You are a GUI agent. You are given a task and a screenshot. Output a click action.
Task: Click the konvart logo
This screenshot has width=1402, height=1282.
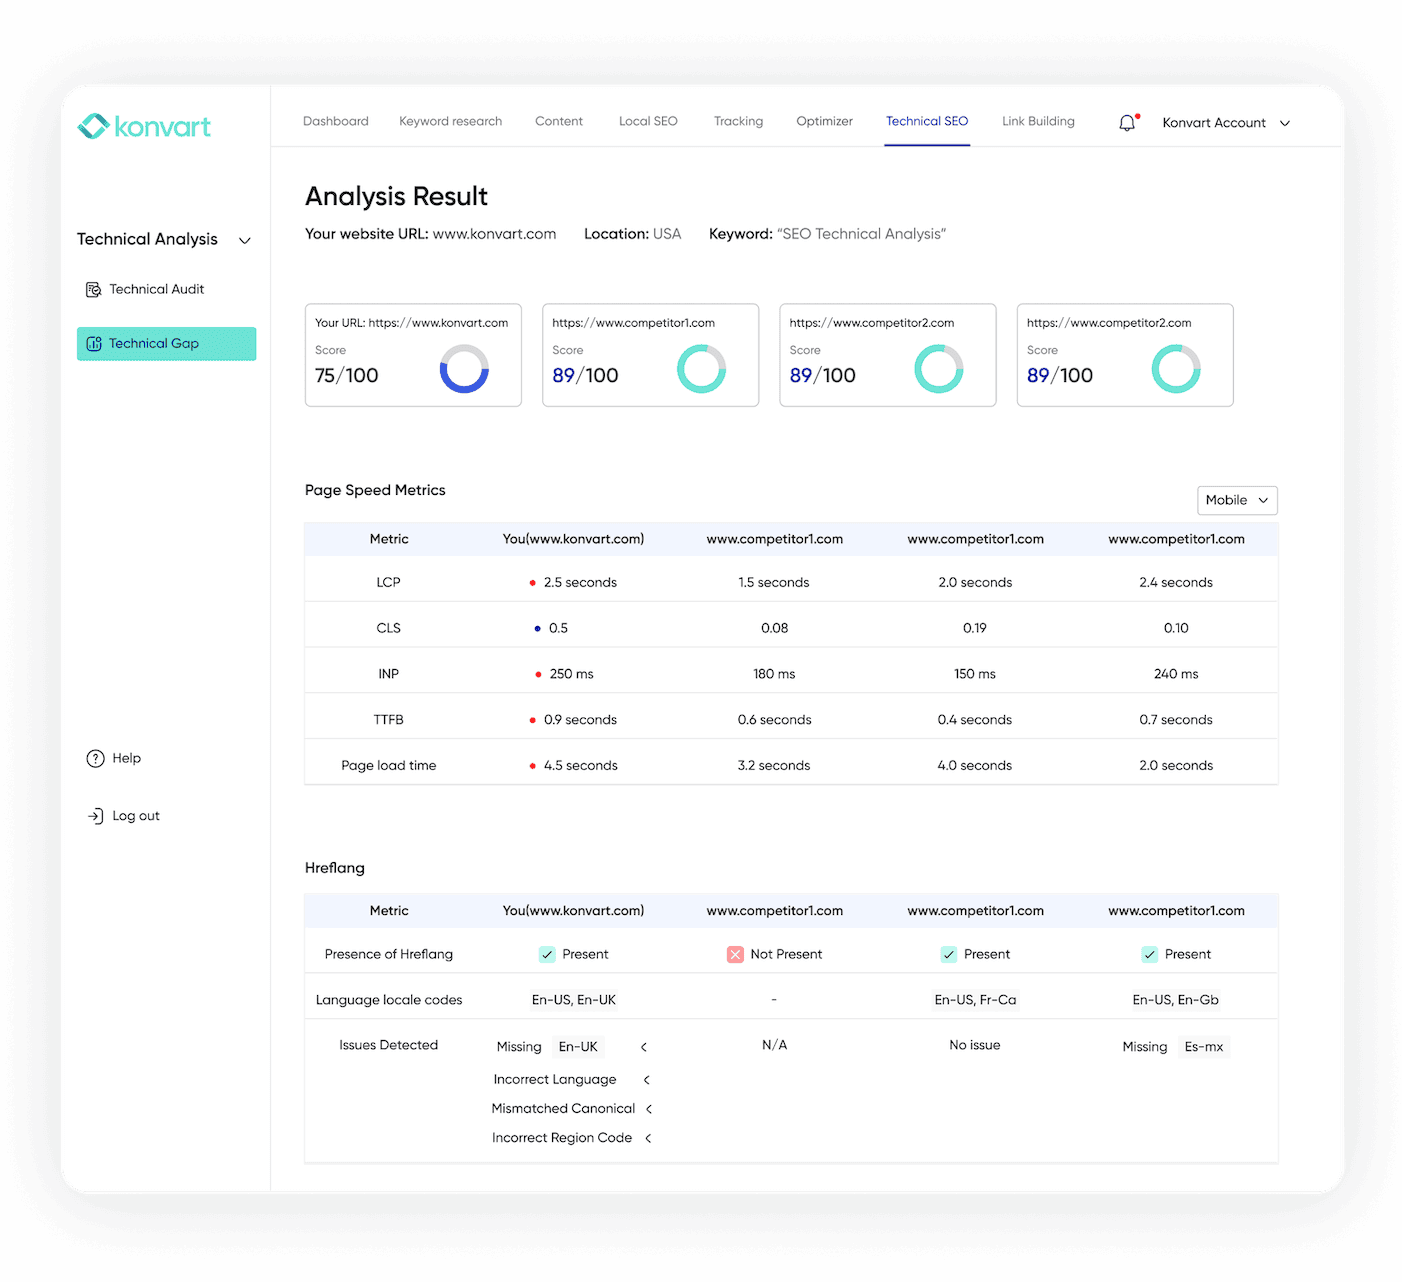pyautogui.click(x=144, y=126)
